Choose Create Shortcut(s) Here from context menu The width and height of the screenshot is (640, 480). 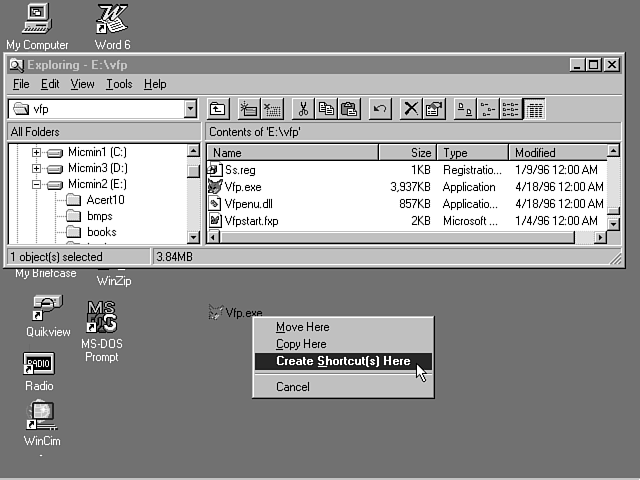(343, 361)
